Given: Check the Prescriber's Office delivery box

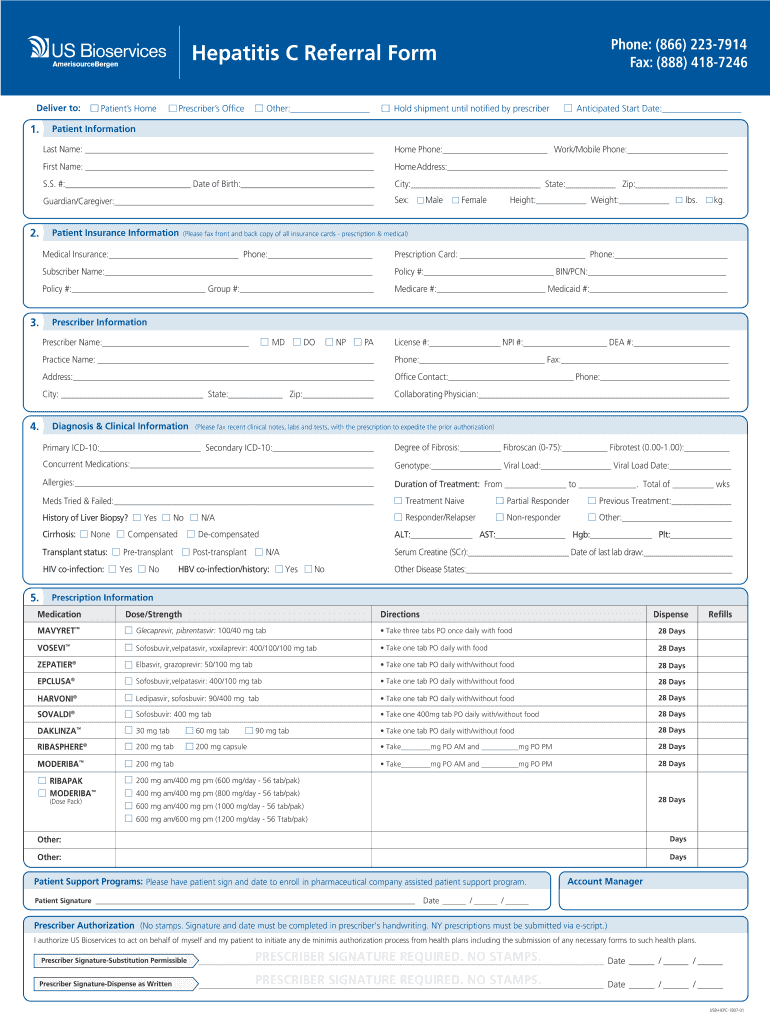Looking at the screenshot, I should [x=173, y=108].
